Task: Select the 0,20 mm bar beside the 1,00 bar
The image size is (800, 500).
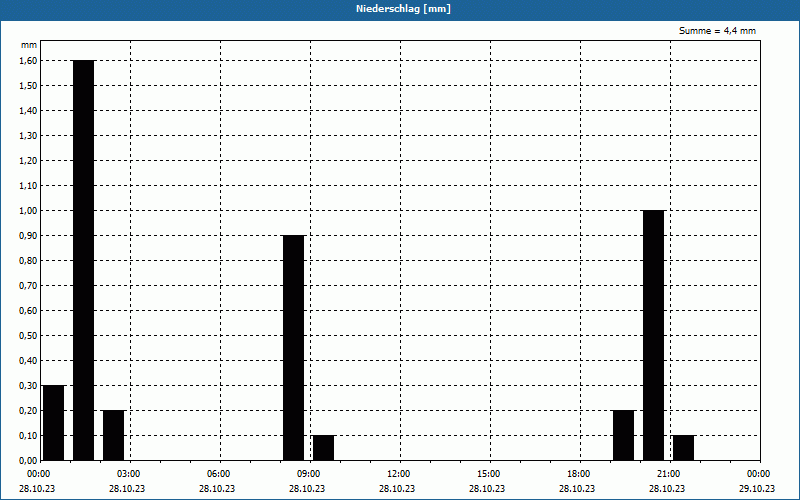Action: 623,435
